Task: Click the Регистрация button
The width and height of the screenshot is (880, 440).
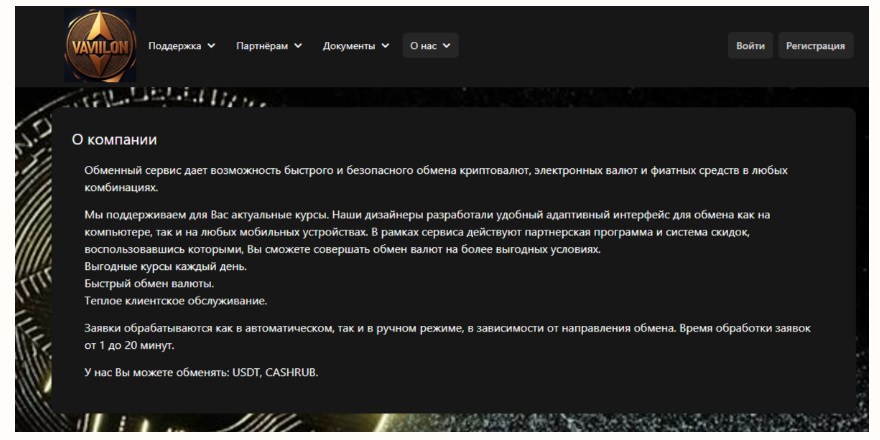Action: coord(815,46)
